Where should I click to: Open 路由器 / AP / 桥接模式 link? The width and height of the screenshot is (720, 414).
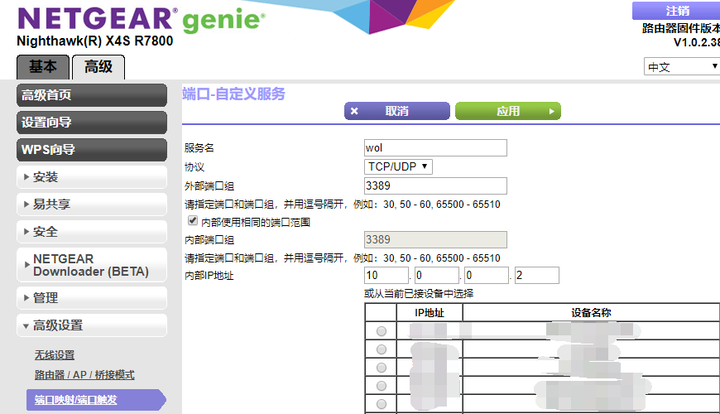[84, 375]
